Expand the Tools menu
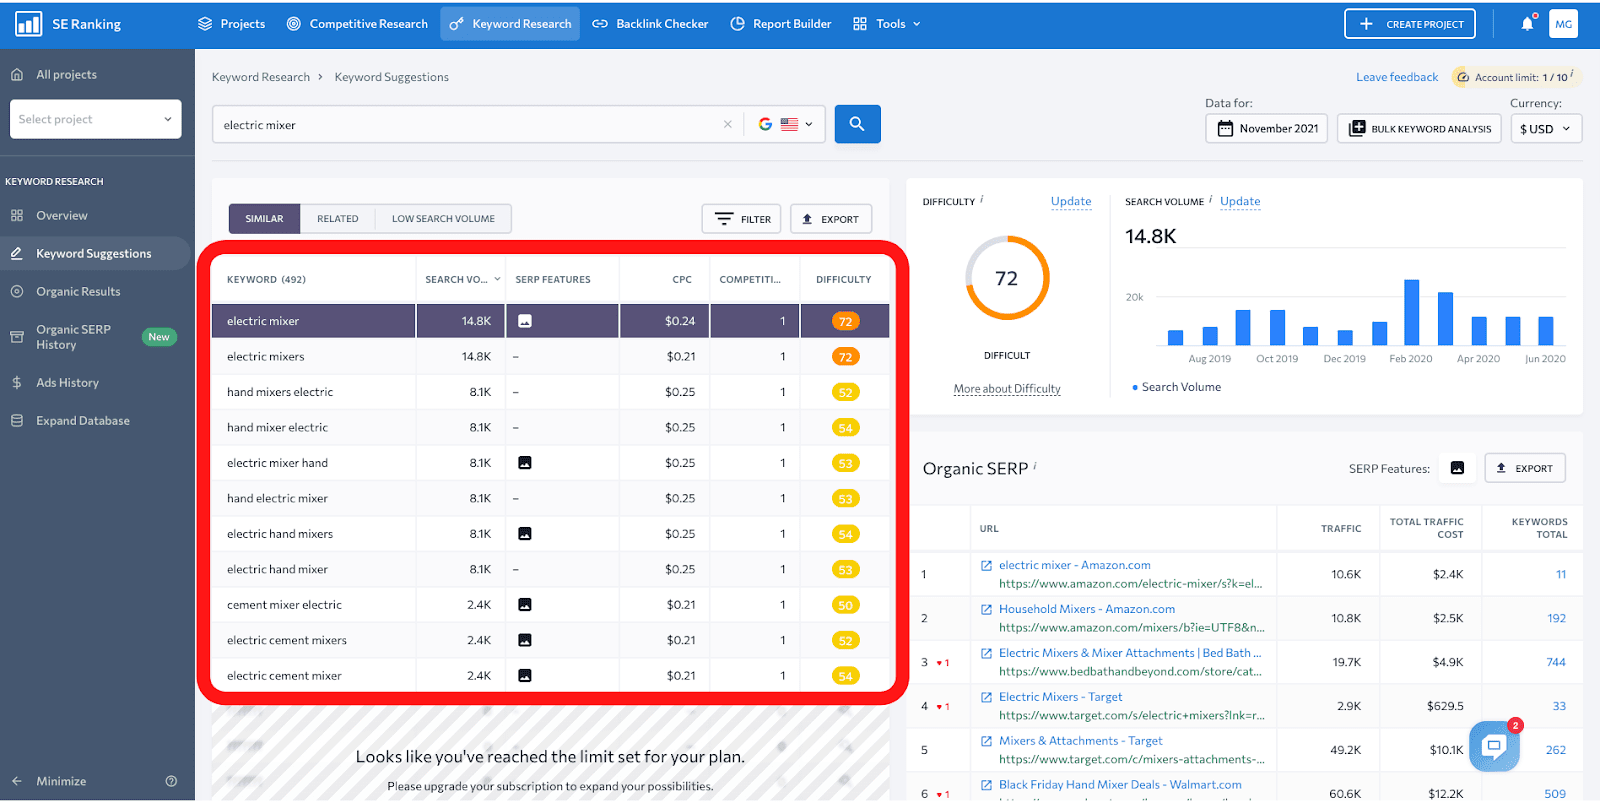The height and width of the screenshot is (803, 1600). tap(887, 24)
